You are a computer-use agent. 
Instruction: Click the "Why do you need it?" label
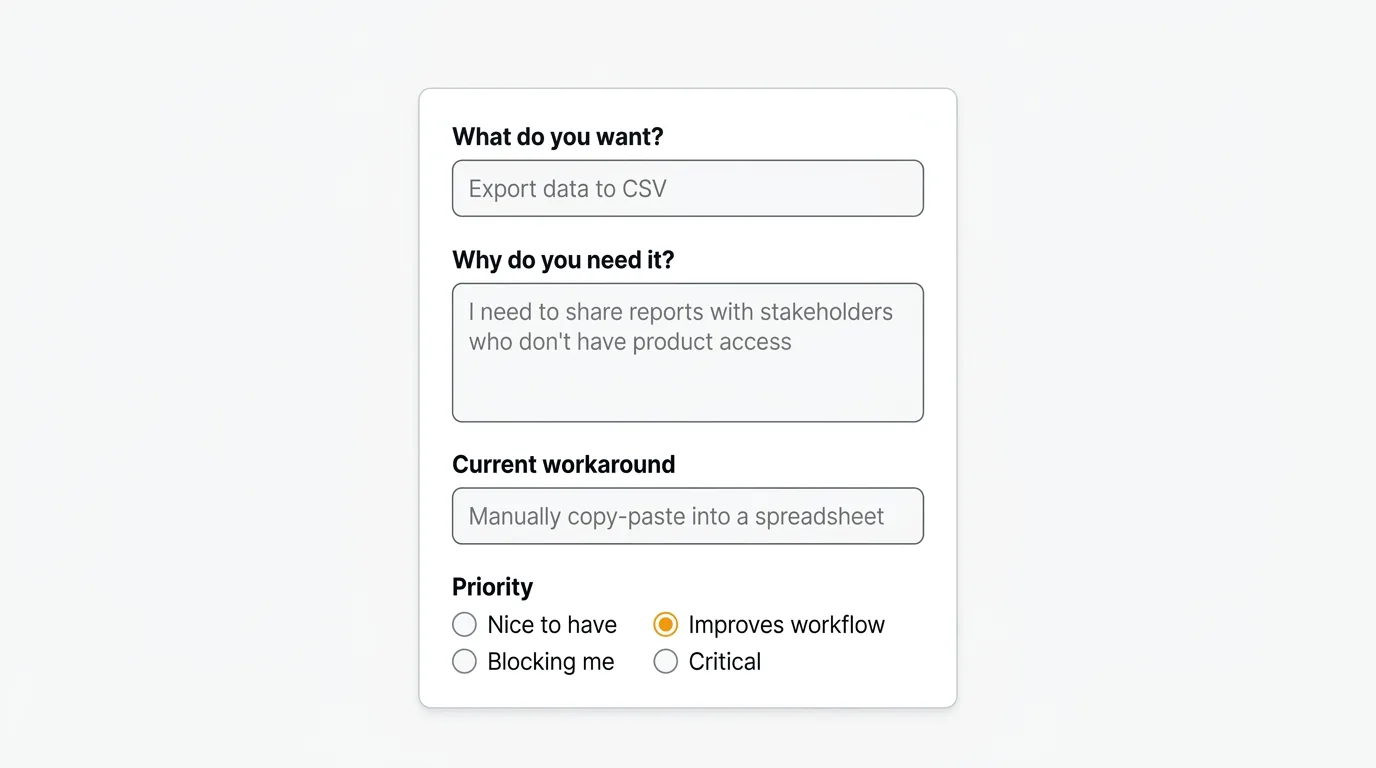click(563, 260)
